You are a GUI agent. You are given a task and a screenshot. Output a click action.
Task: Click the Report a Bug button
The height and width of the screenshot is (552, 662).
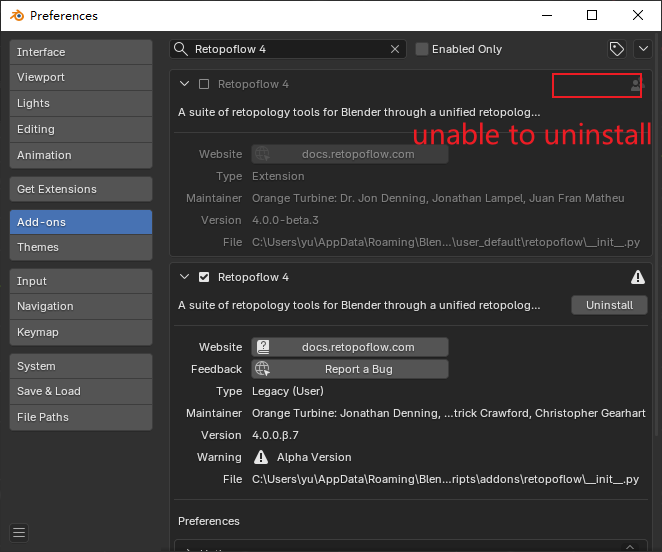click(x=350, y=369)
